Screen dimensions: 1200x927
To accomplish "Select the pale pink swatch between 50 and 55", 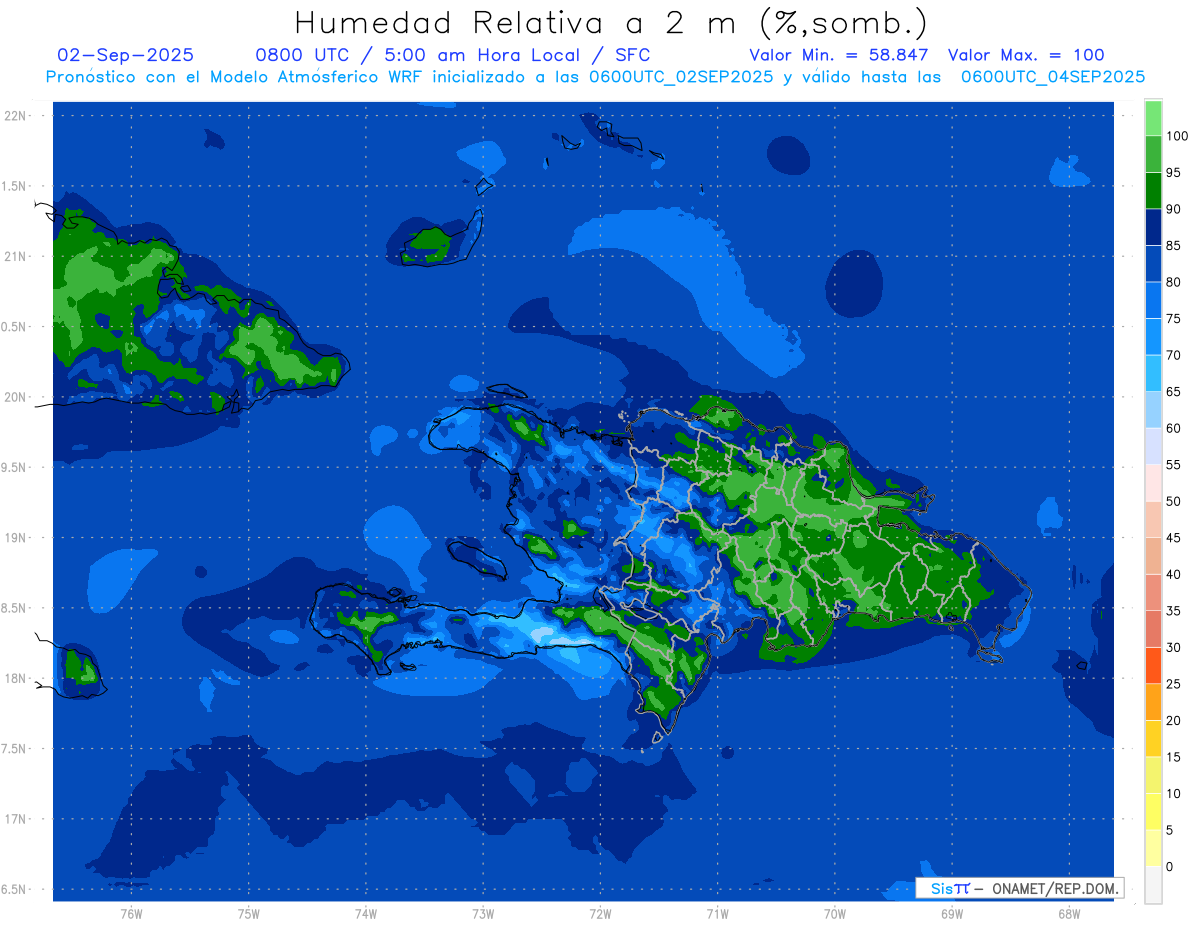I will coord(1153,483).
